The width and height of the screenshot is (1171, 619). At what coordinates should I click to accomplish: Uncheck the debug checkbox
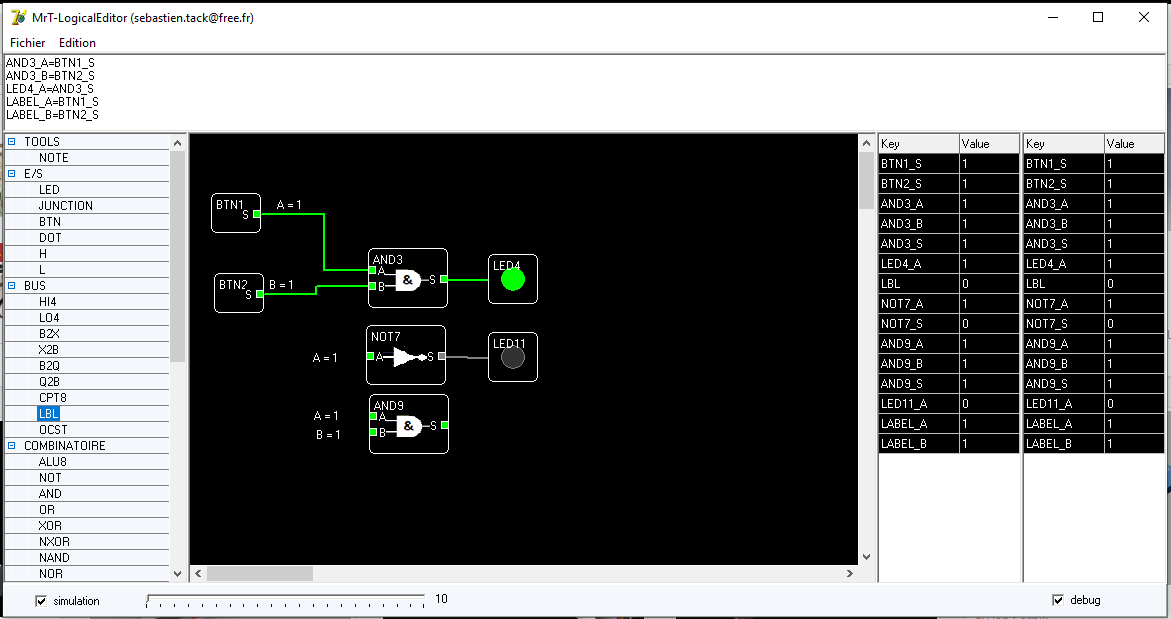coord(1058,600)
